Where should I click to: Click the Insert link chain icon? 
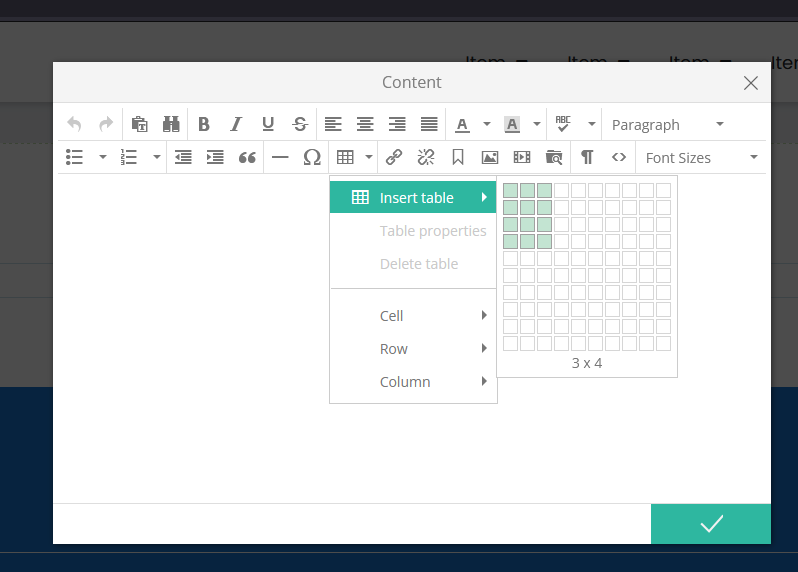(394, 157)
